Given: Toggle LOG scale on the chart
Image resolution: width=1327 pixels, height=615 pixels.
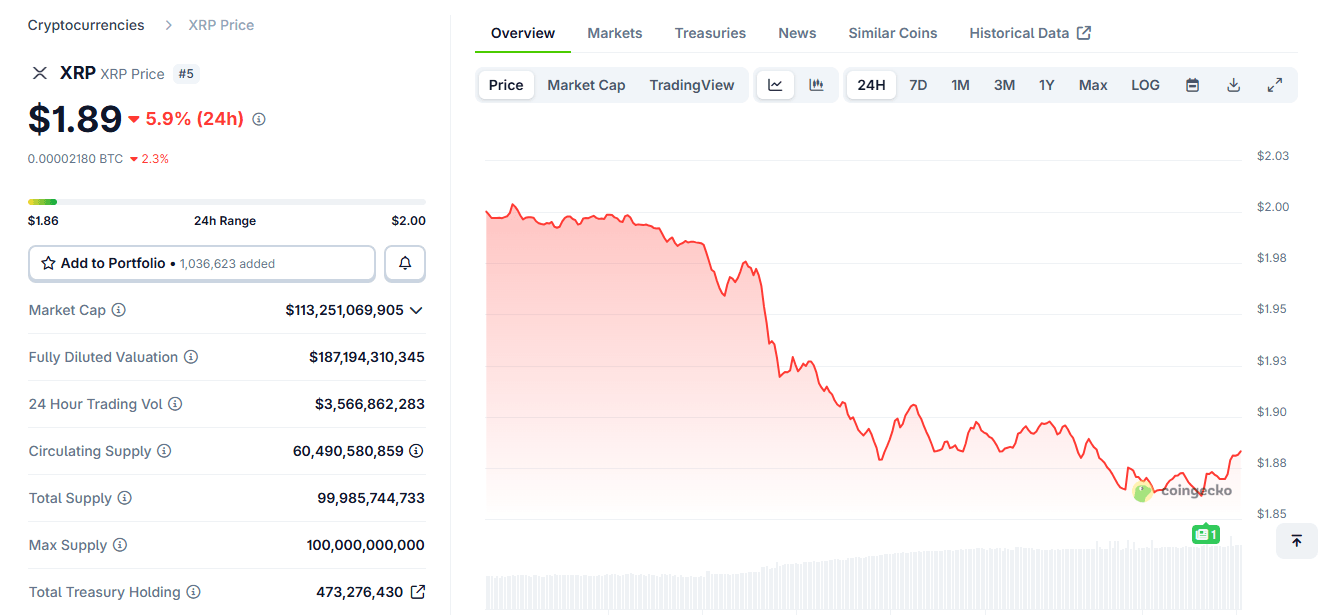Looking at the screenshot, I should [1145, 85].
